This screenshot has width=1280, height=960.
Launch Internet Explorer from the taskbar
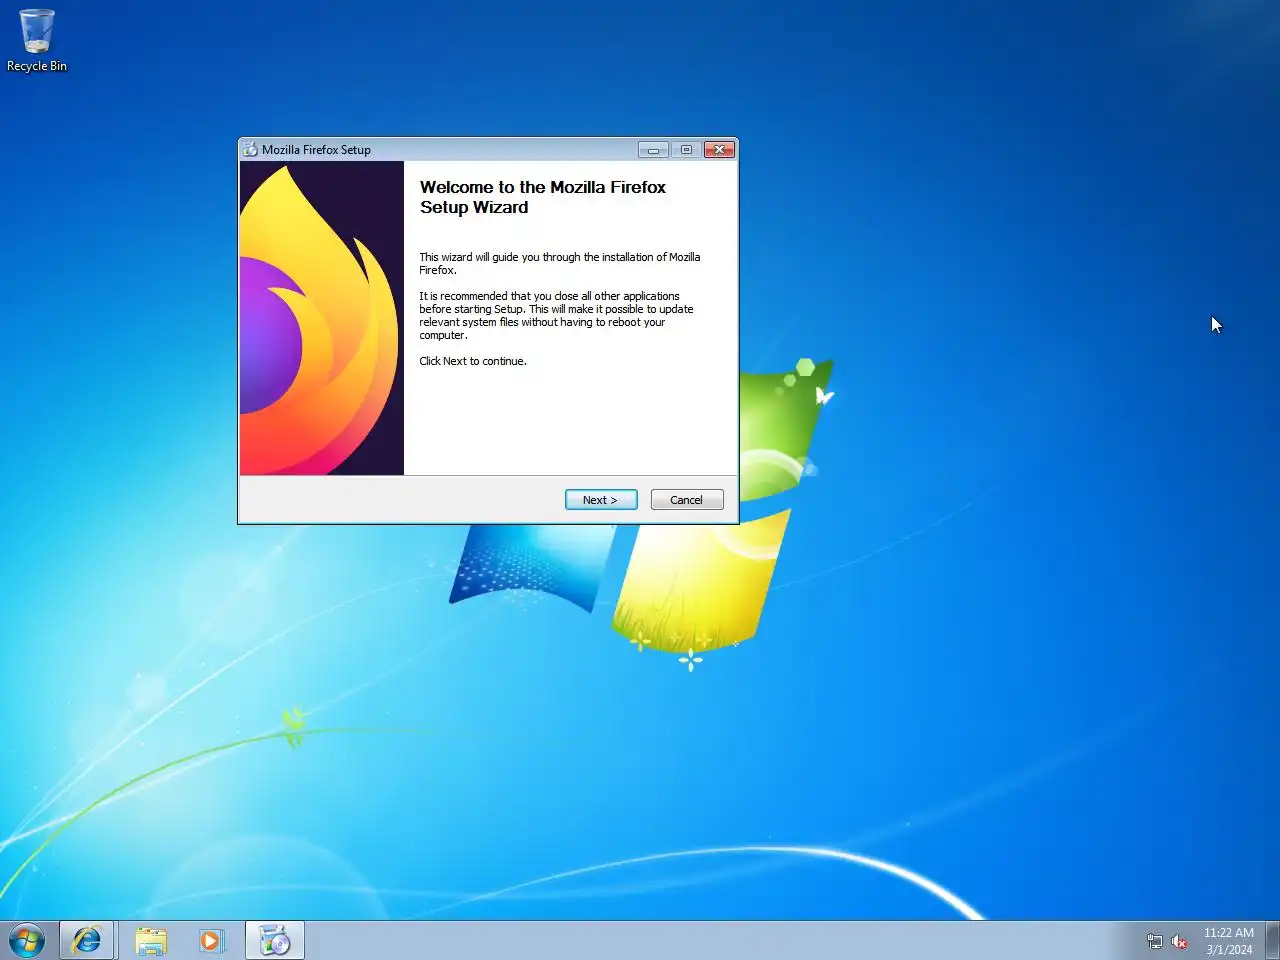pyautogui.click(x=87, y=941)
